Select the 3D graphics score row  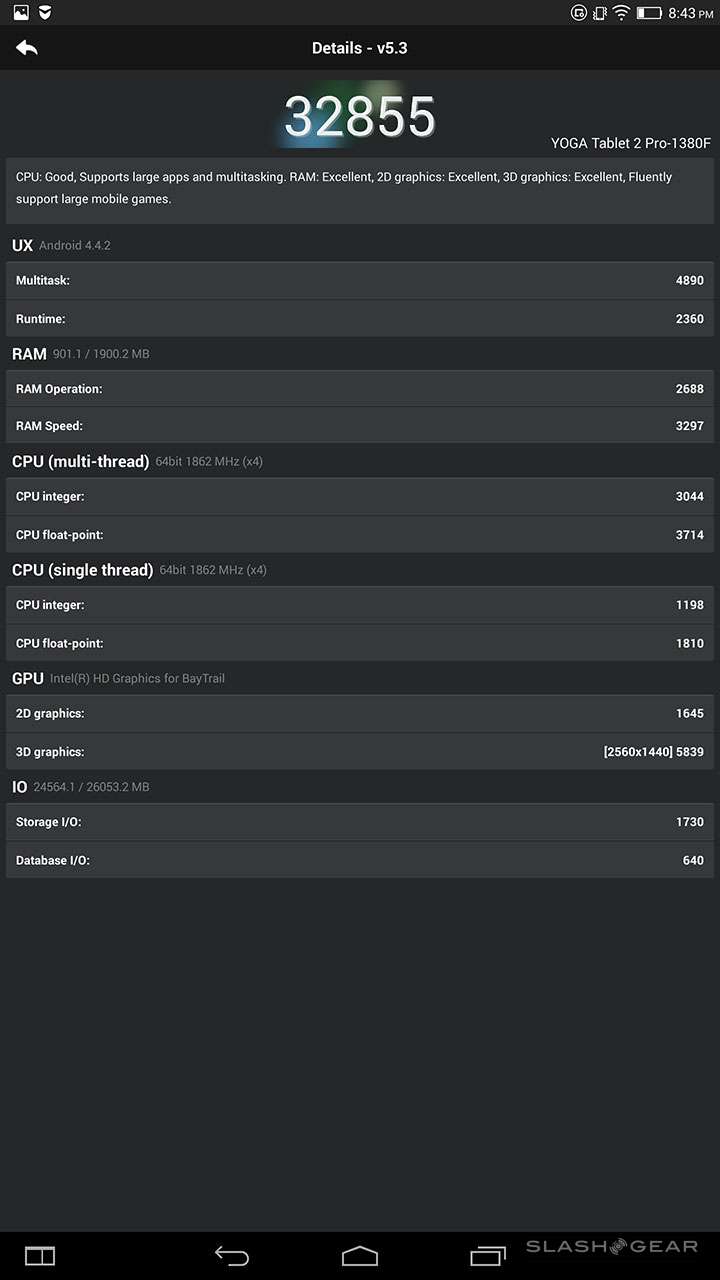[360, 752]
